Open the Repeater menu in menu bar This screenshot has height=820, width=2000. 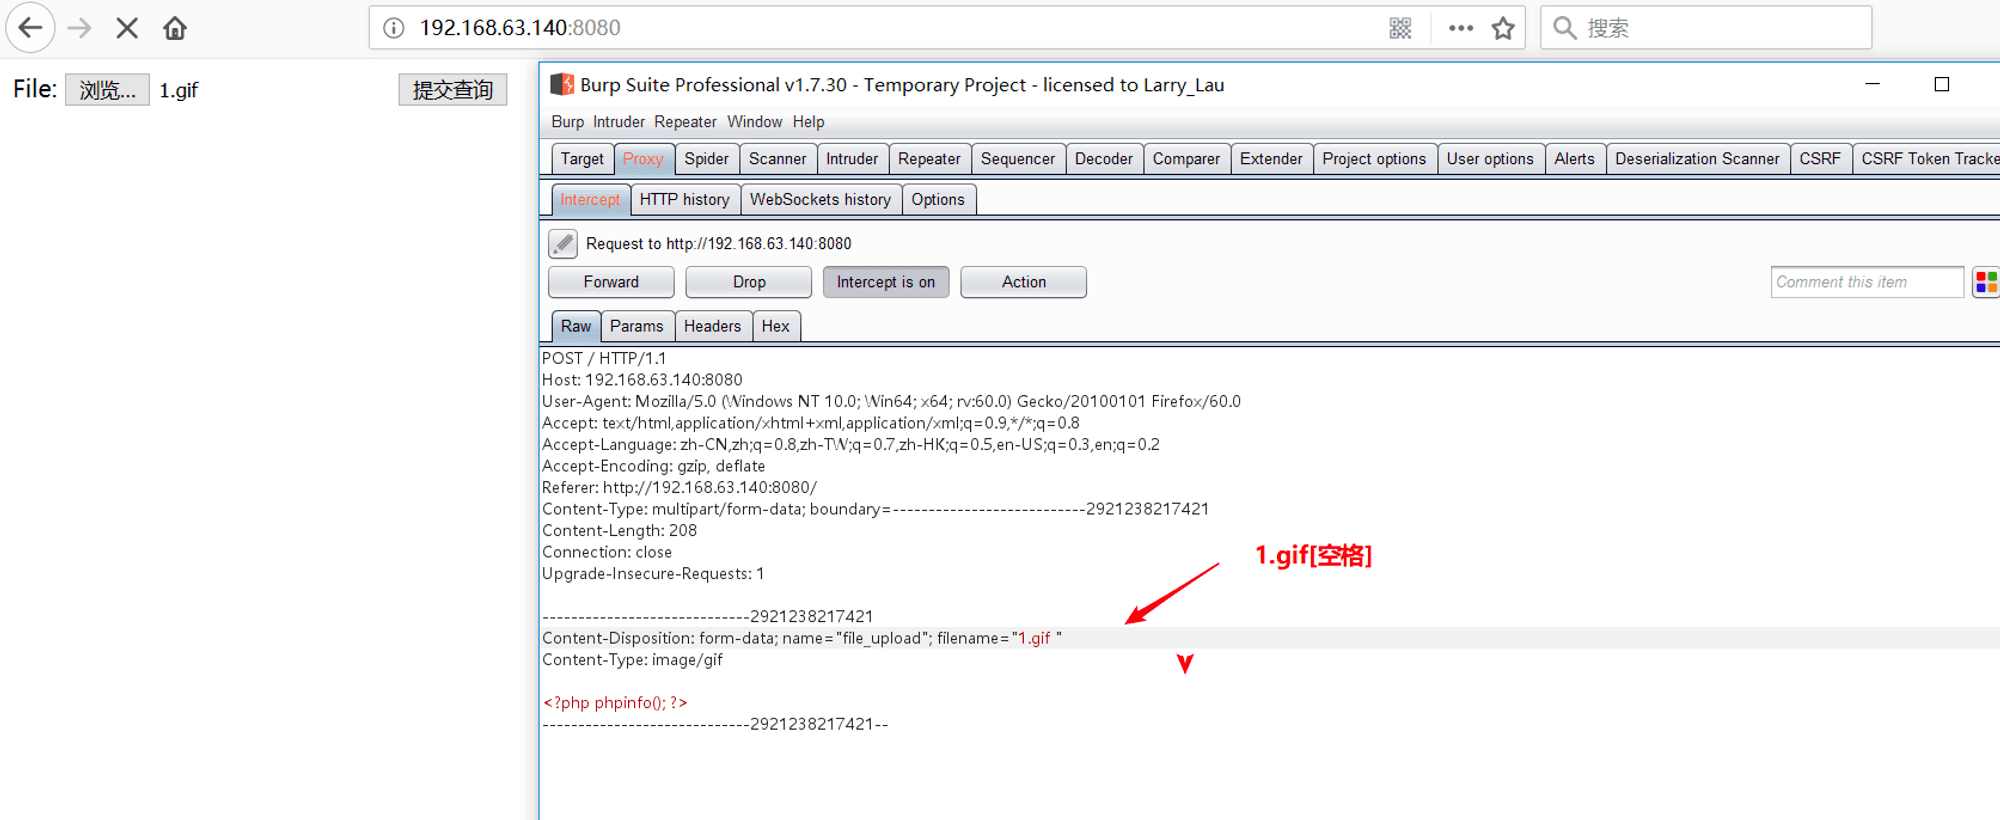(685, 122)
